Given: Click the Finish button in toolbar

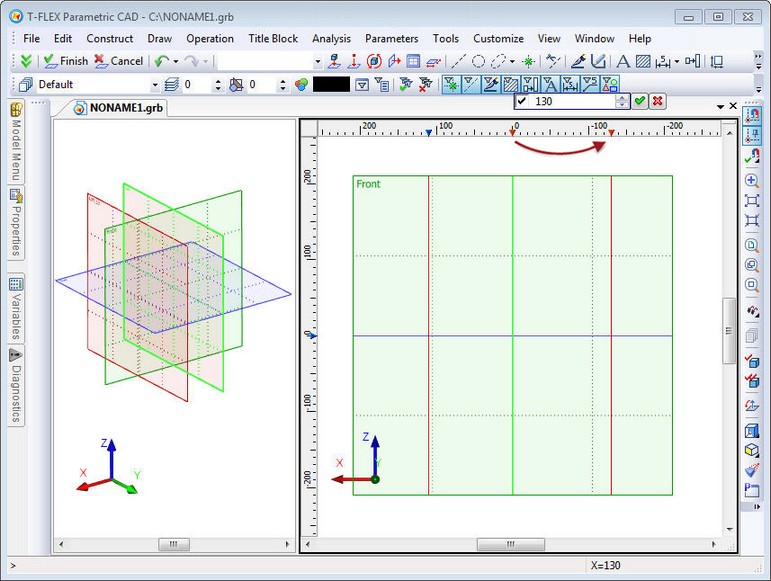Looking at the screenshot, I should tap(66, 61).
